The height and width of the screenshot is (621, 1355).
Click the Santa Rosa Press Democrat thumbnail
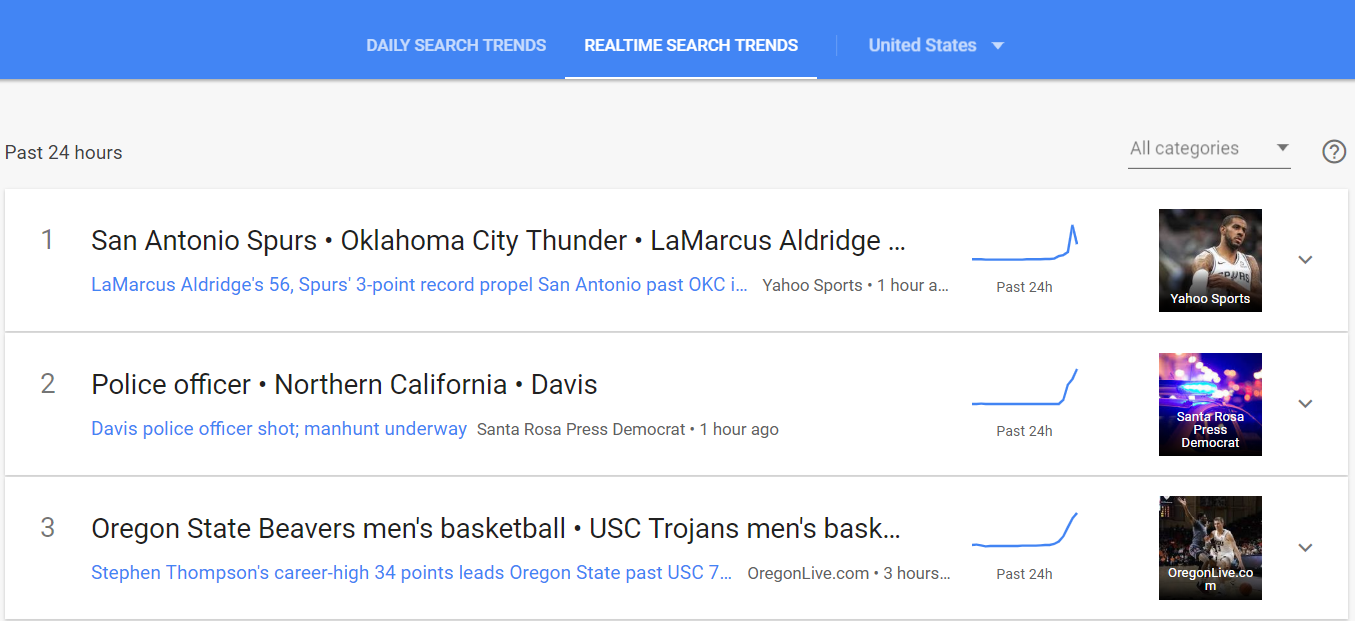1210,404
